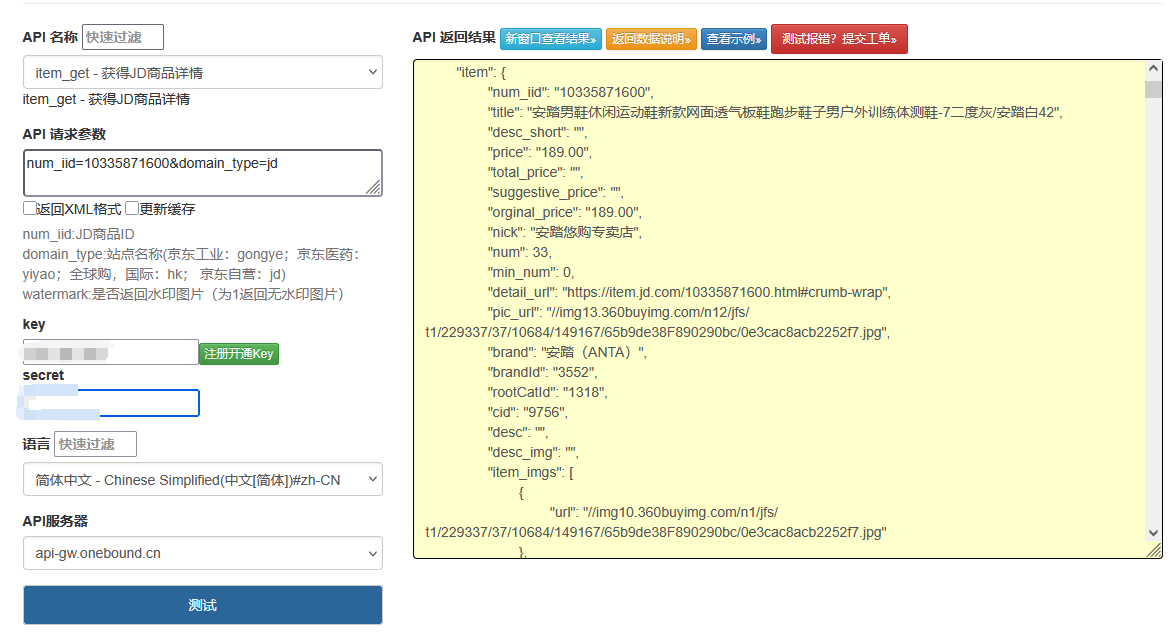Click 新窗口查看结果 button
The height and width of the screenshot is (640, 1173).
coord(551,39)
